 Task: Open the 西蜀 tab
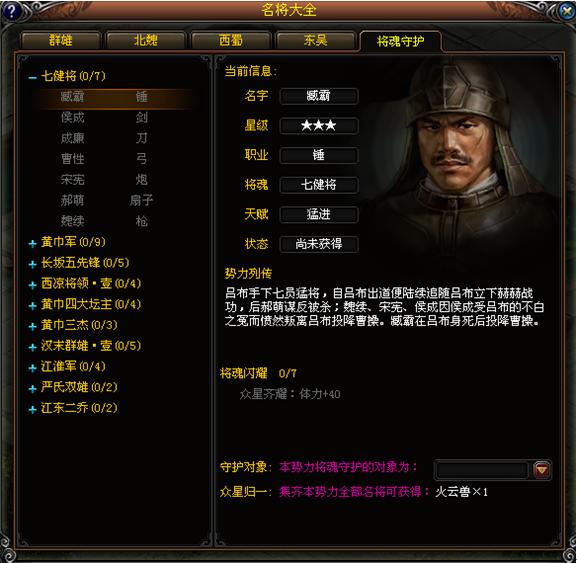pyautogui.click(x=231, y=40)
